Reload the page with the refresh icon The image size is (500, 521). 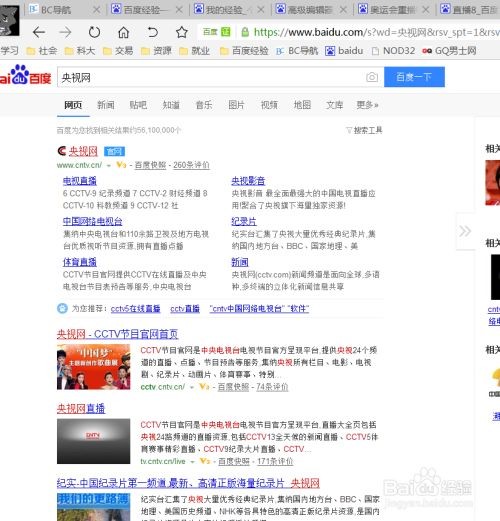tap(94, 32)
